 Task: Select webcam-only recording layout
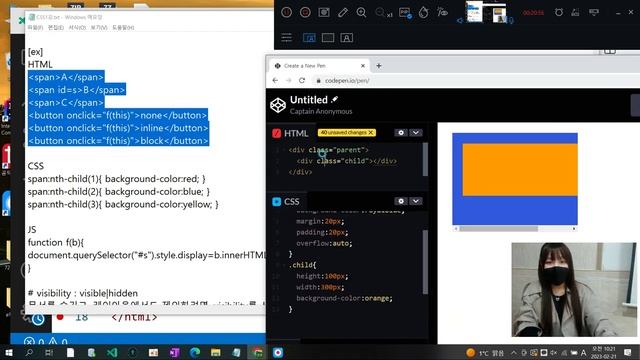[347, 38]
